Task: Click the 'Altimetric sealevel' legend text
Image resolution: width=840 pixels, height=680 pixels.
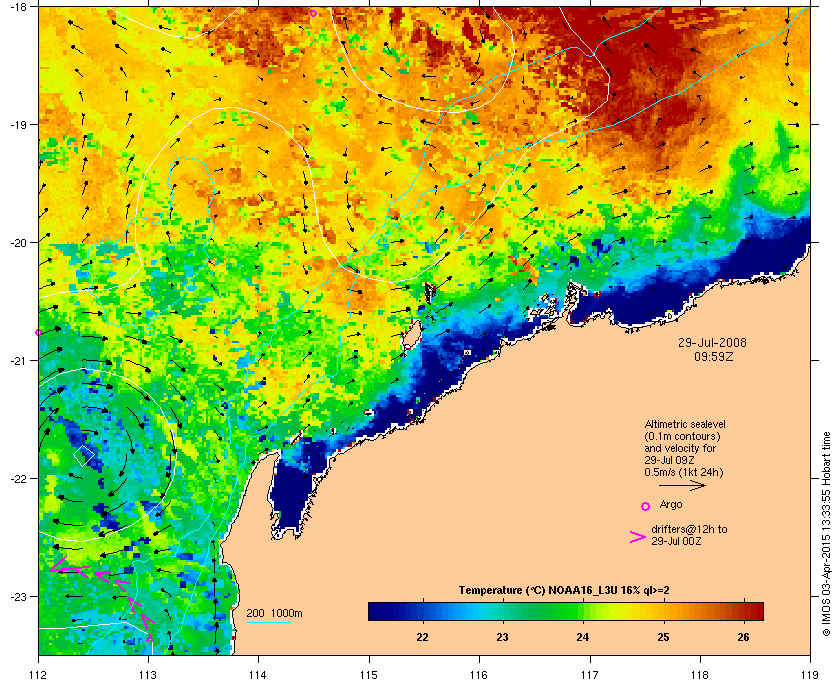Action: [x=685, y=424]
